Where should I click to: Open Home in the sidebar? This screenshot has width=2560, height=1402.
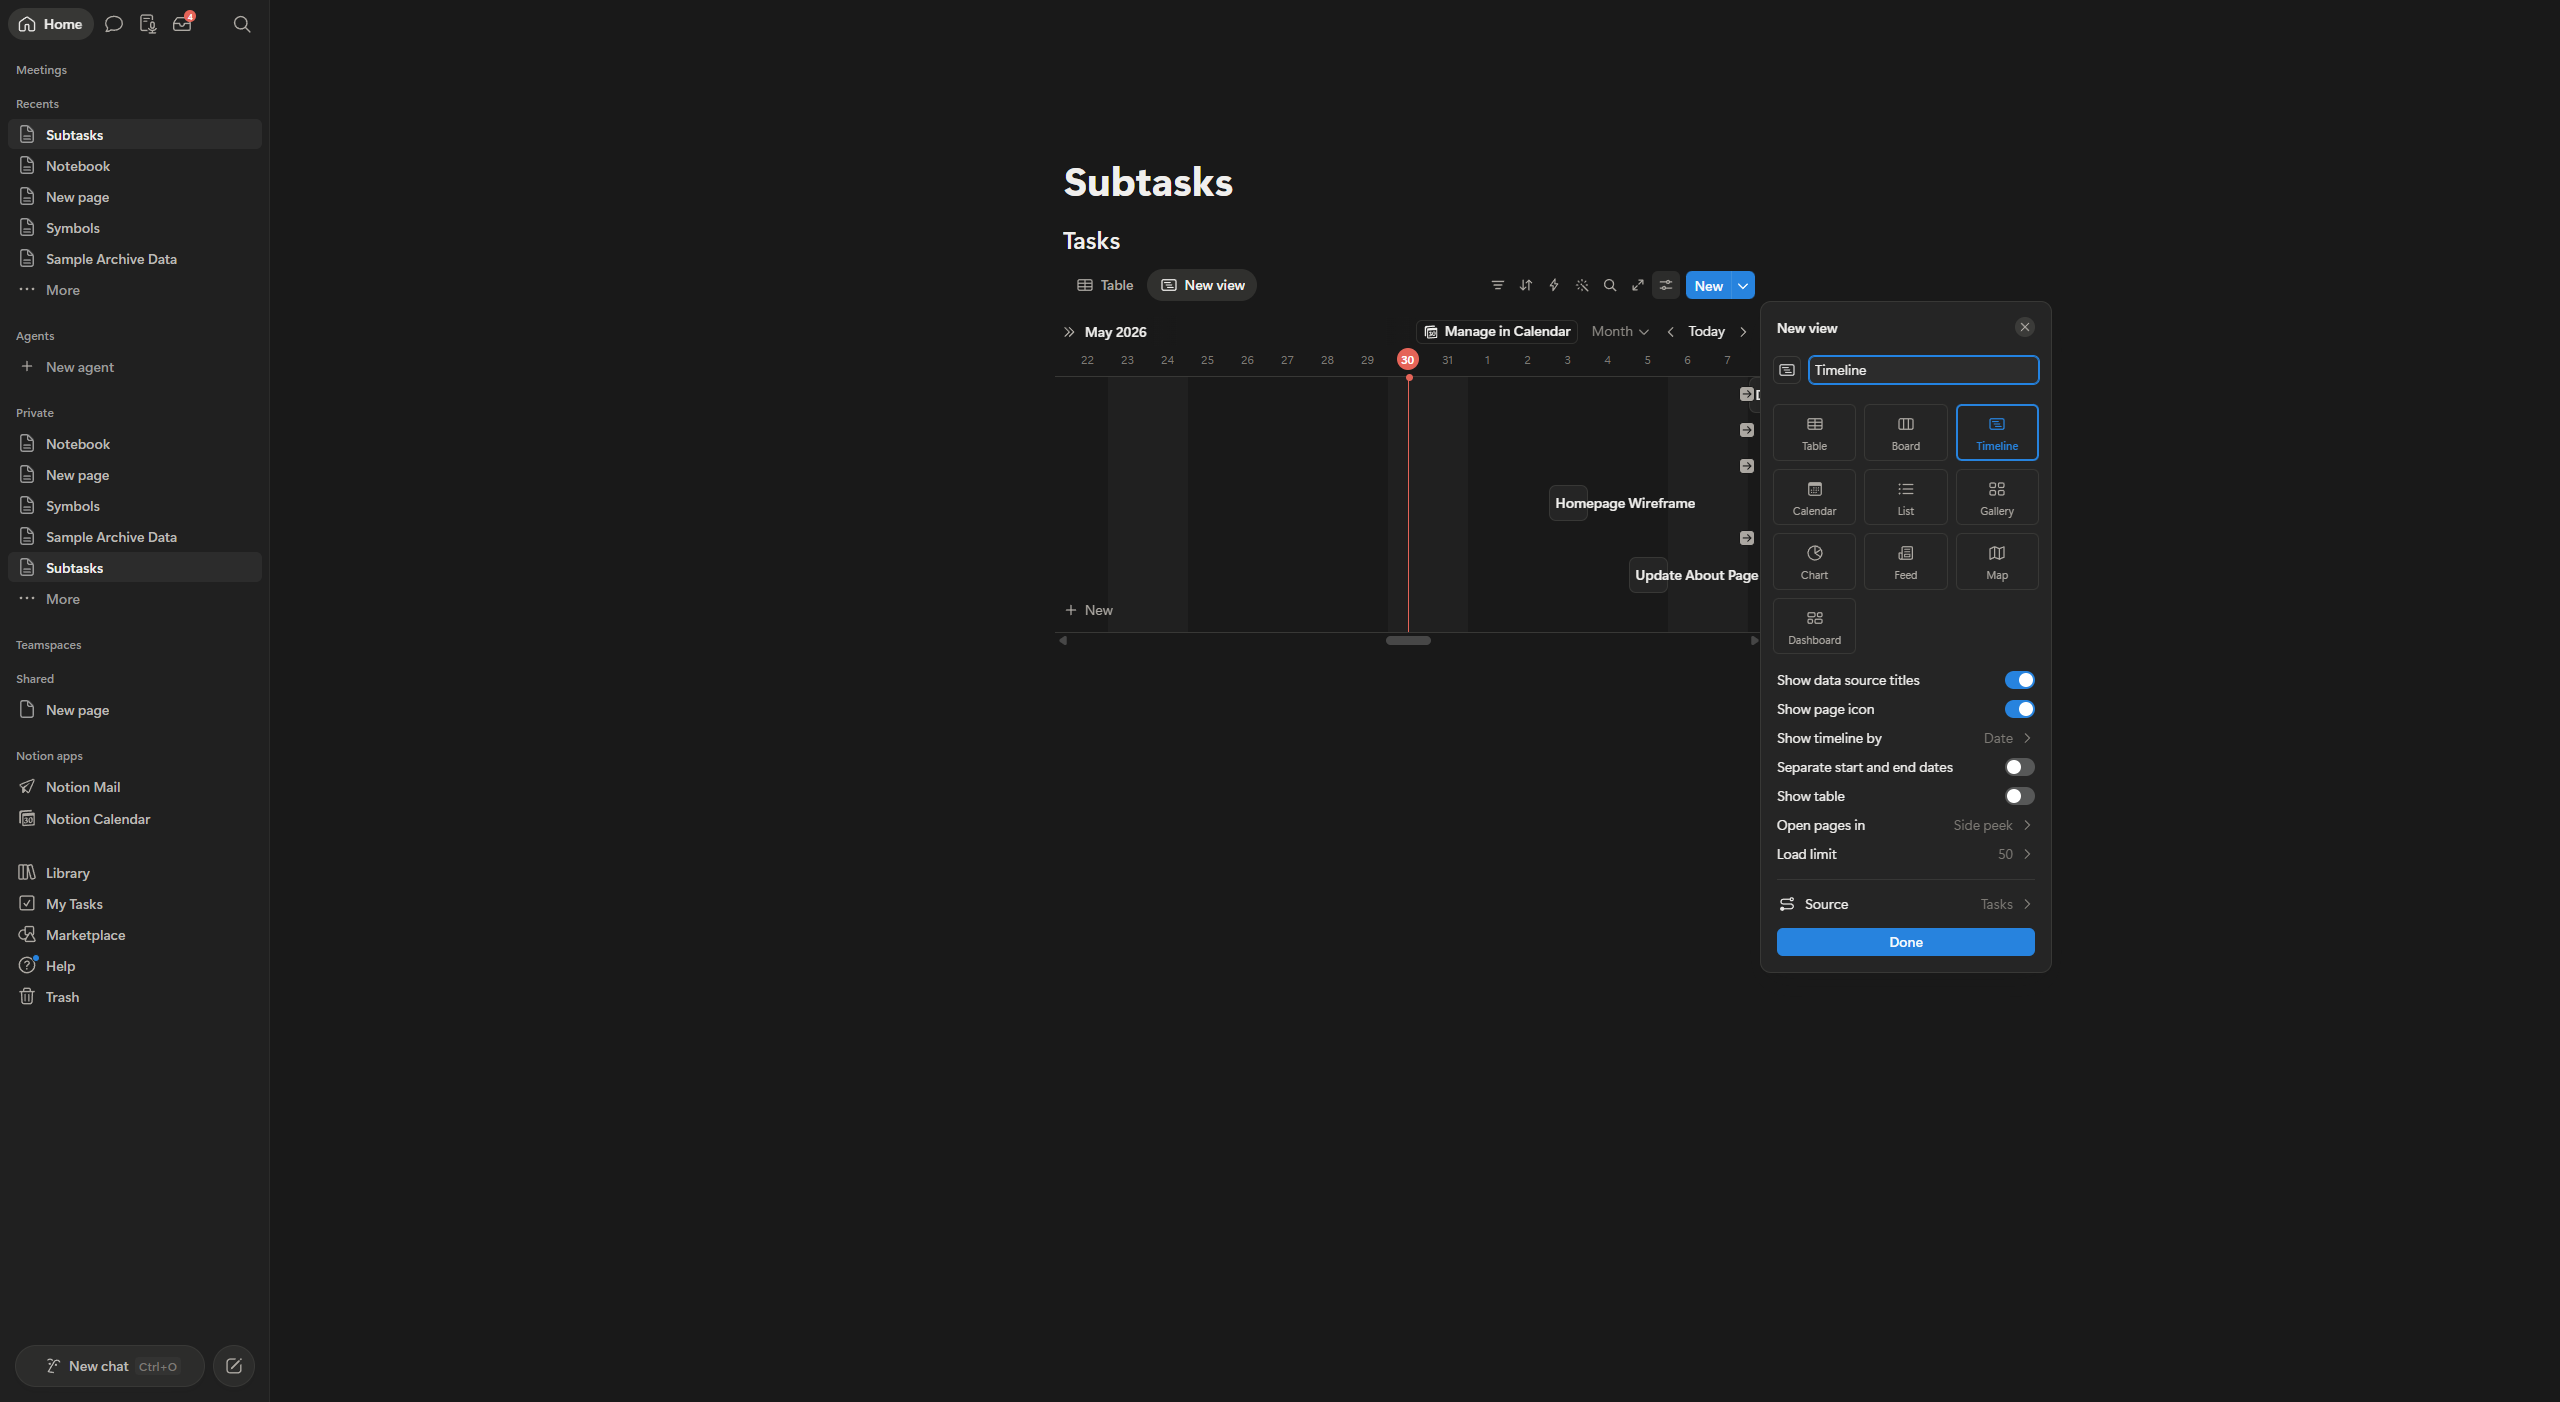(50, 24)
